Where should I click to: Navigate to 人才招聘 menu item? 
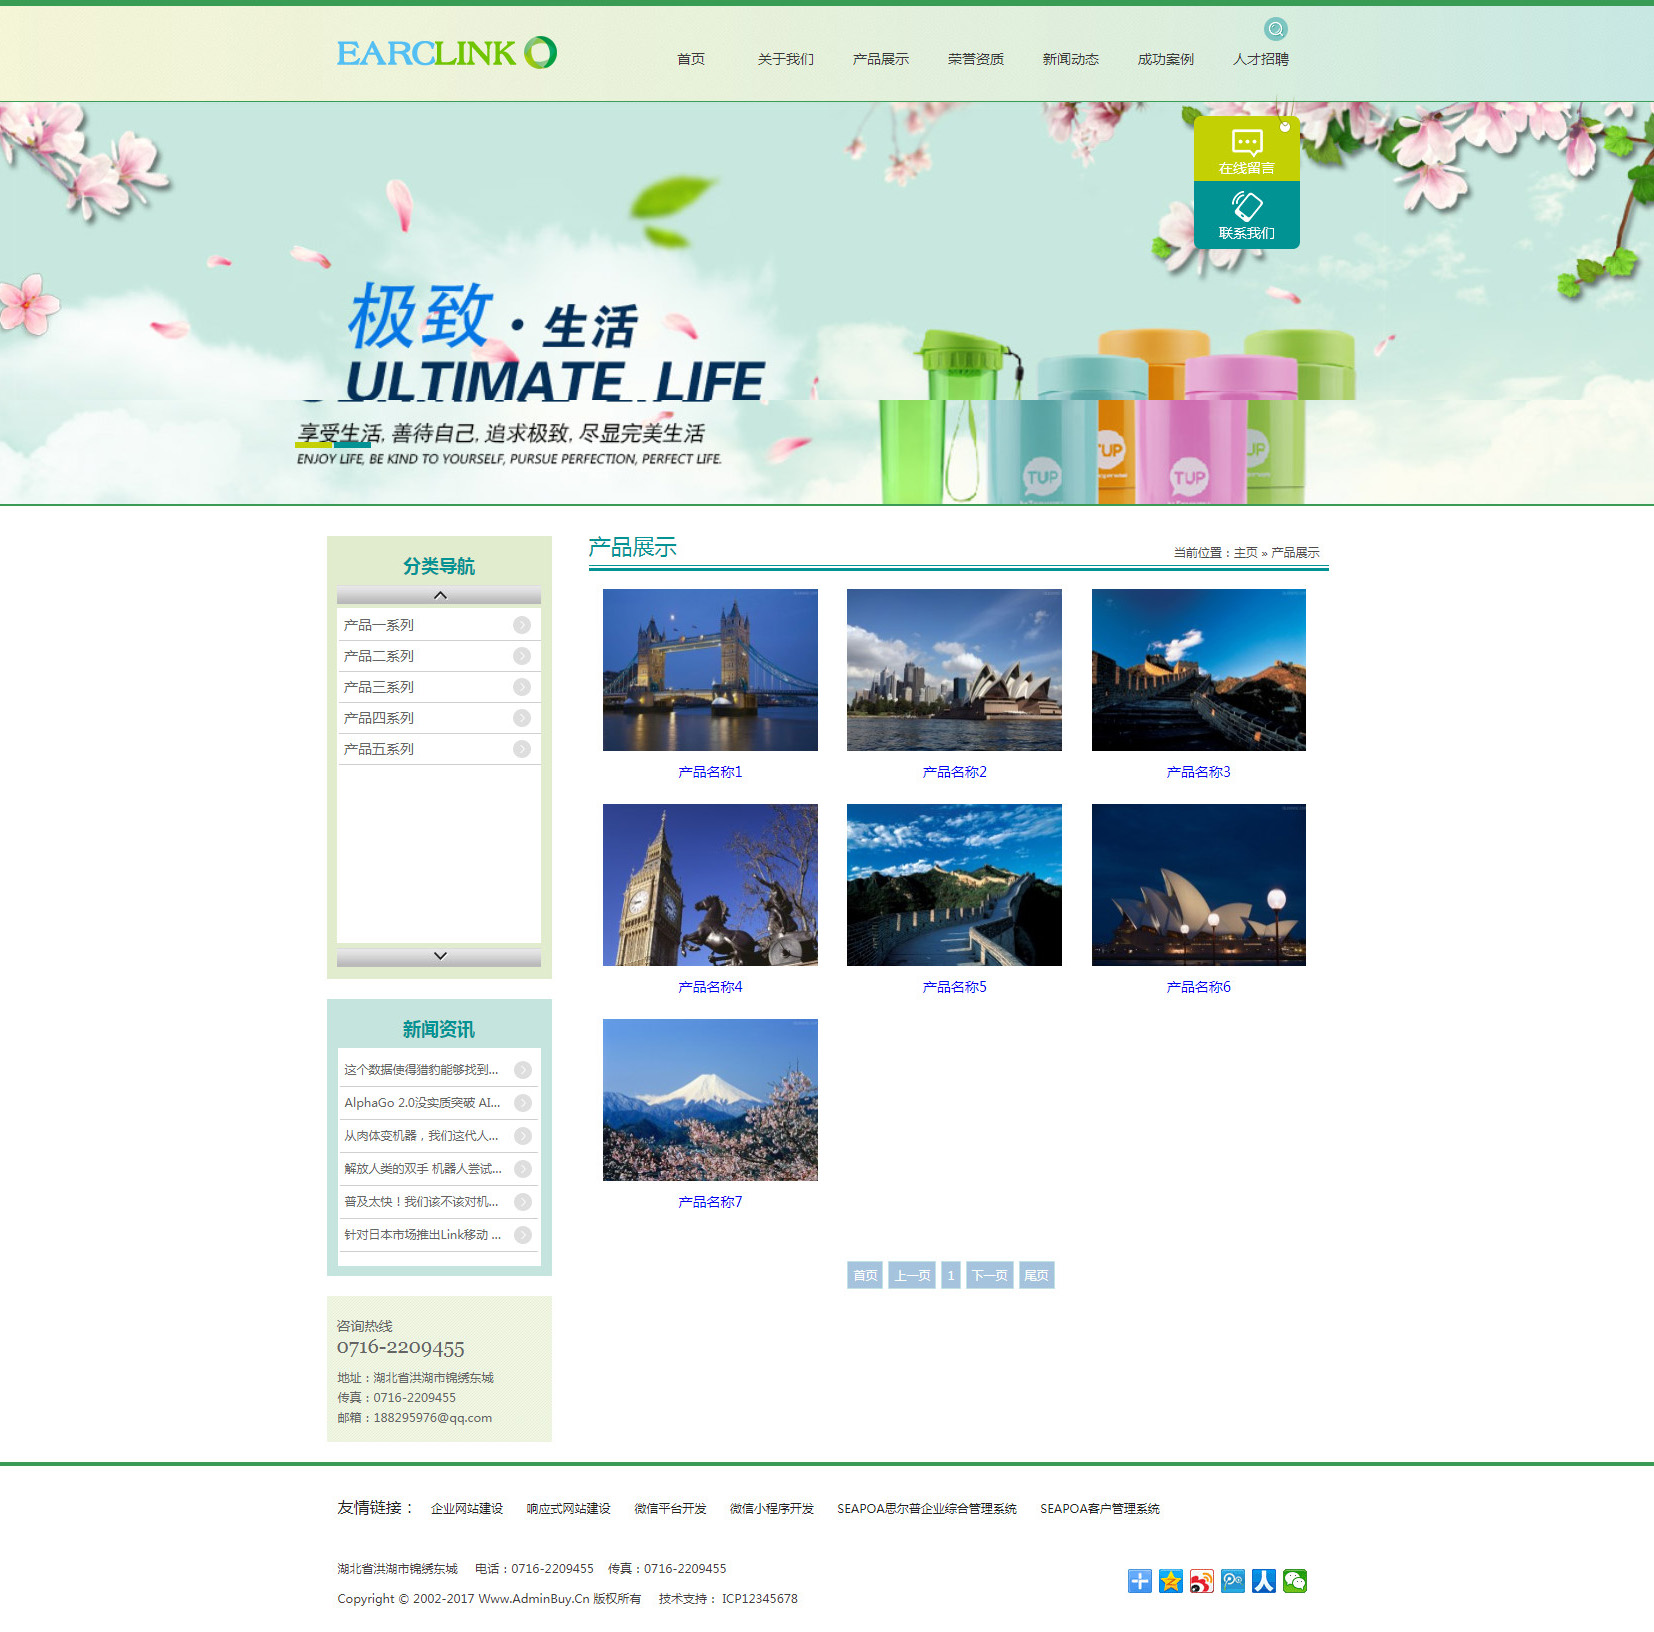click(1260, 59)
